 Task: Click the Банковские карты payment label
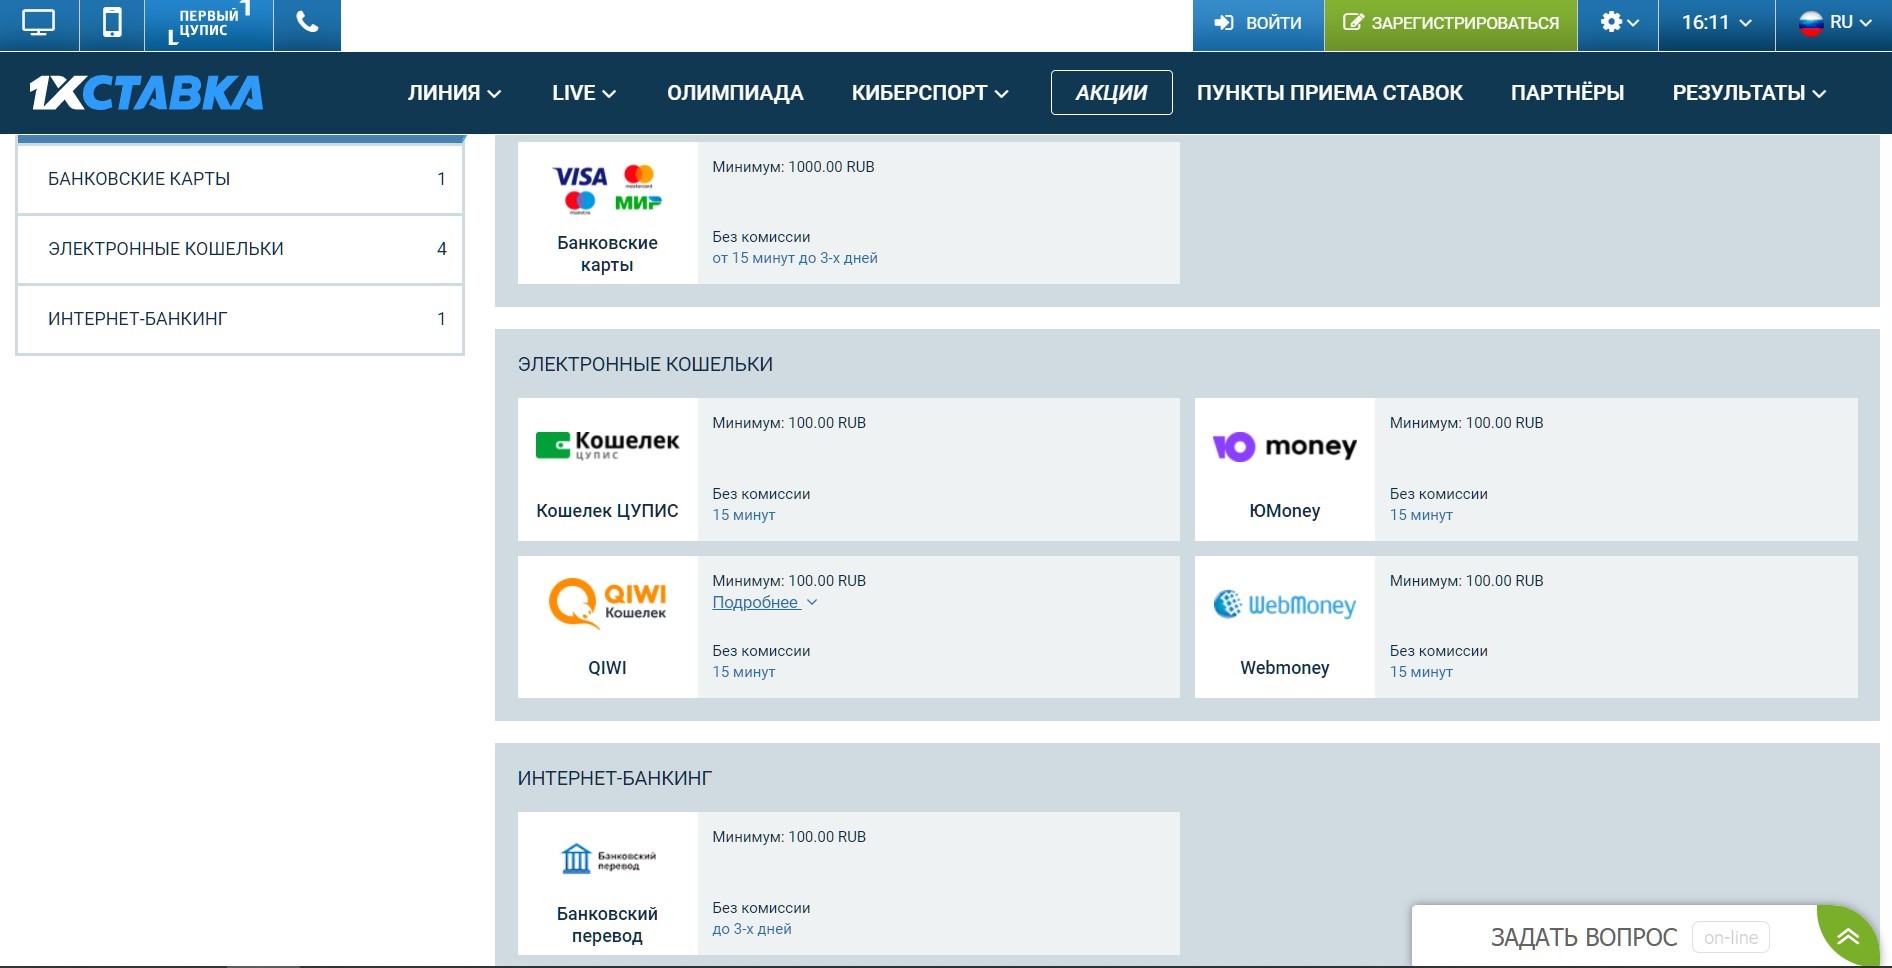pyautogui.click(x=607, y=254)
